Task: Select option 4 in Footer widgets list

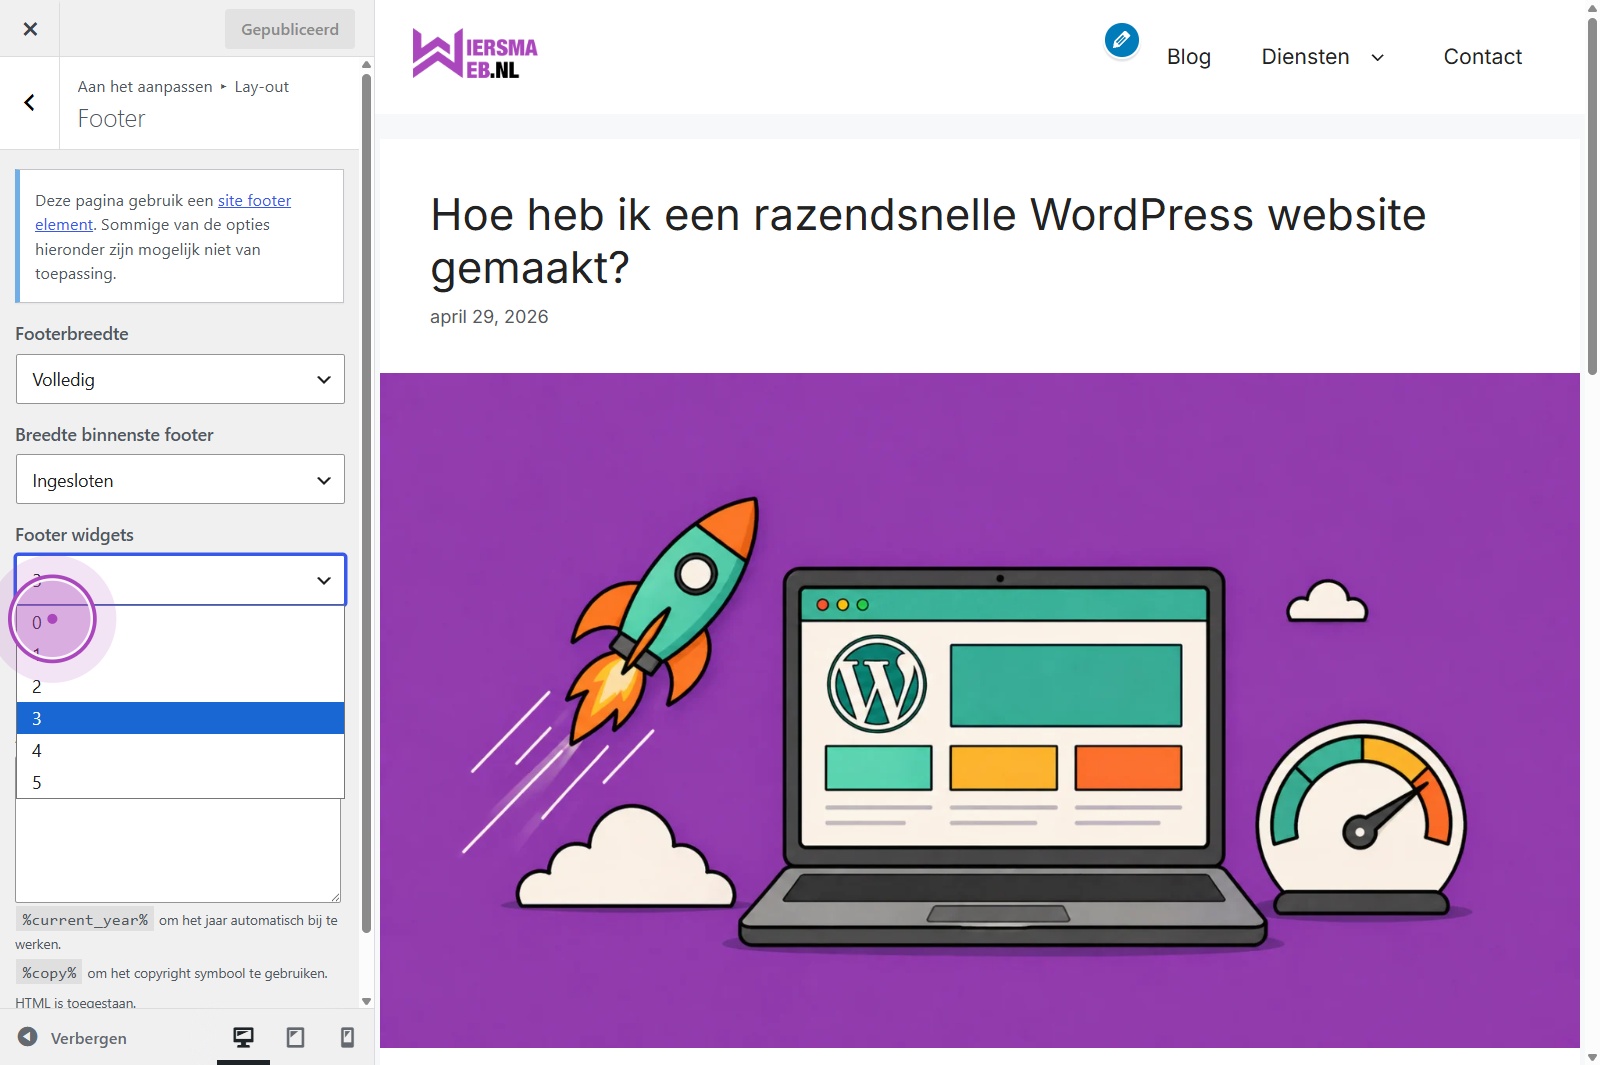Action: [x=180, y=750]
